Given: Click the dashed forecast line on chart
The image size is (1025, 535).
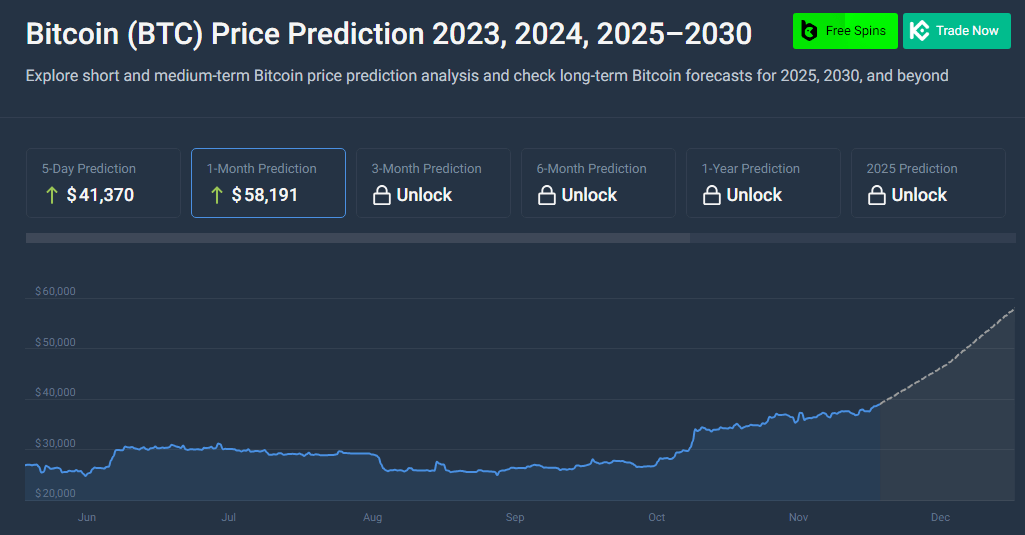Looking at the screenshot, I should (947, 363).
